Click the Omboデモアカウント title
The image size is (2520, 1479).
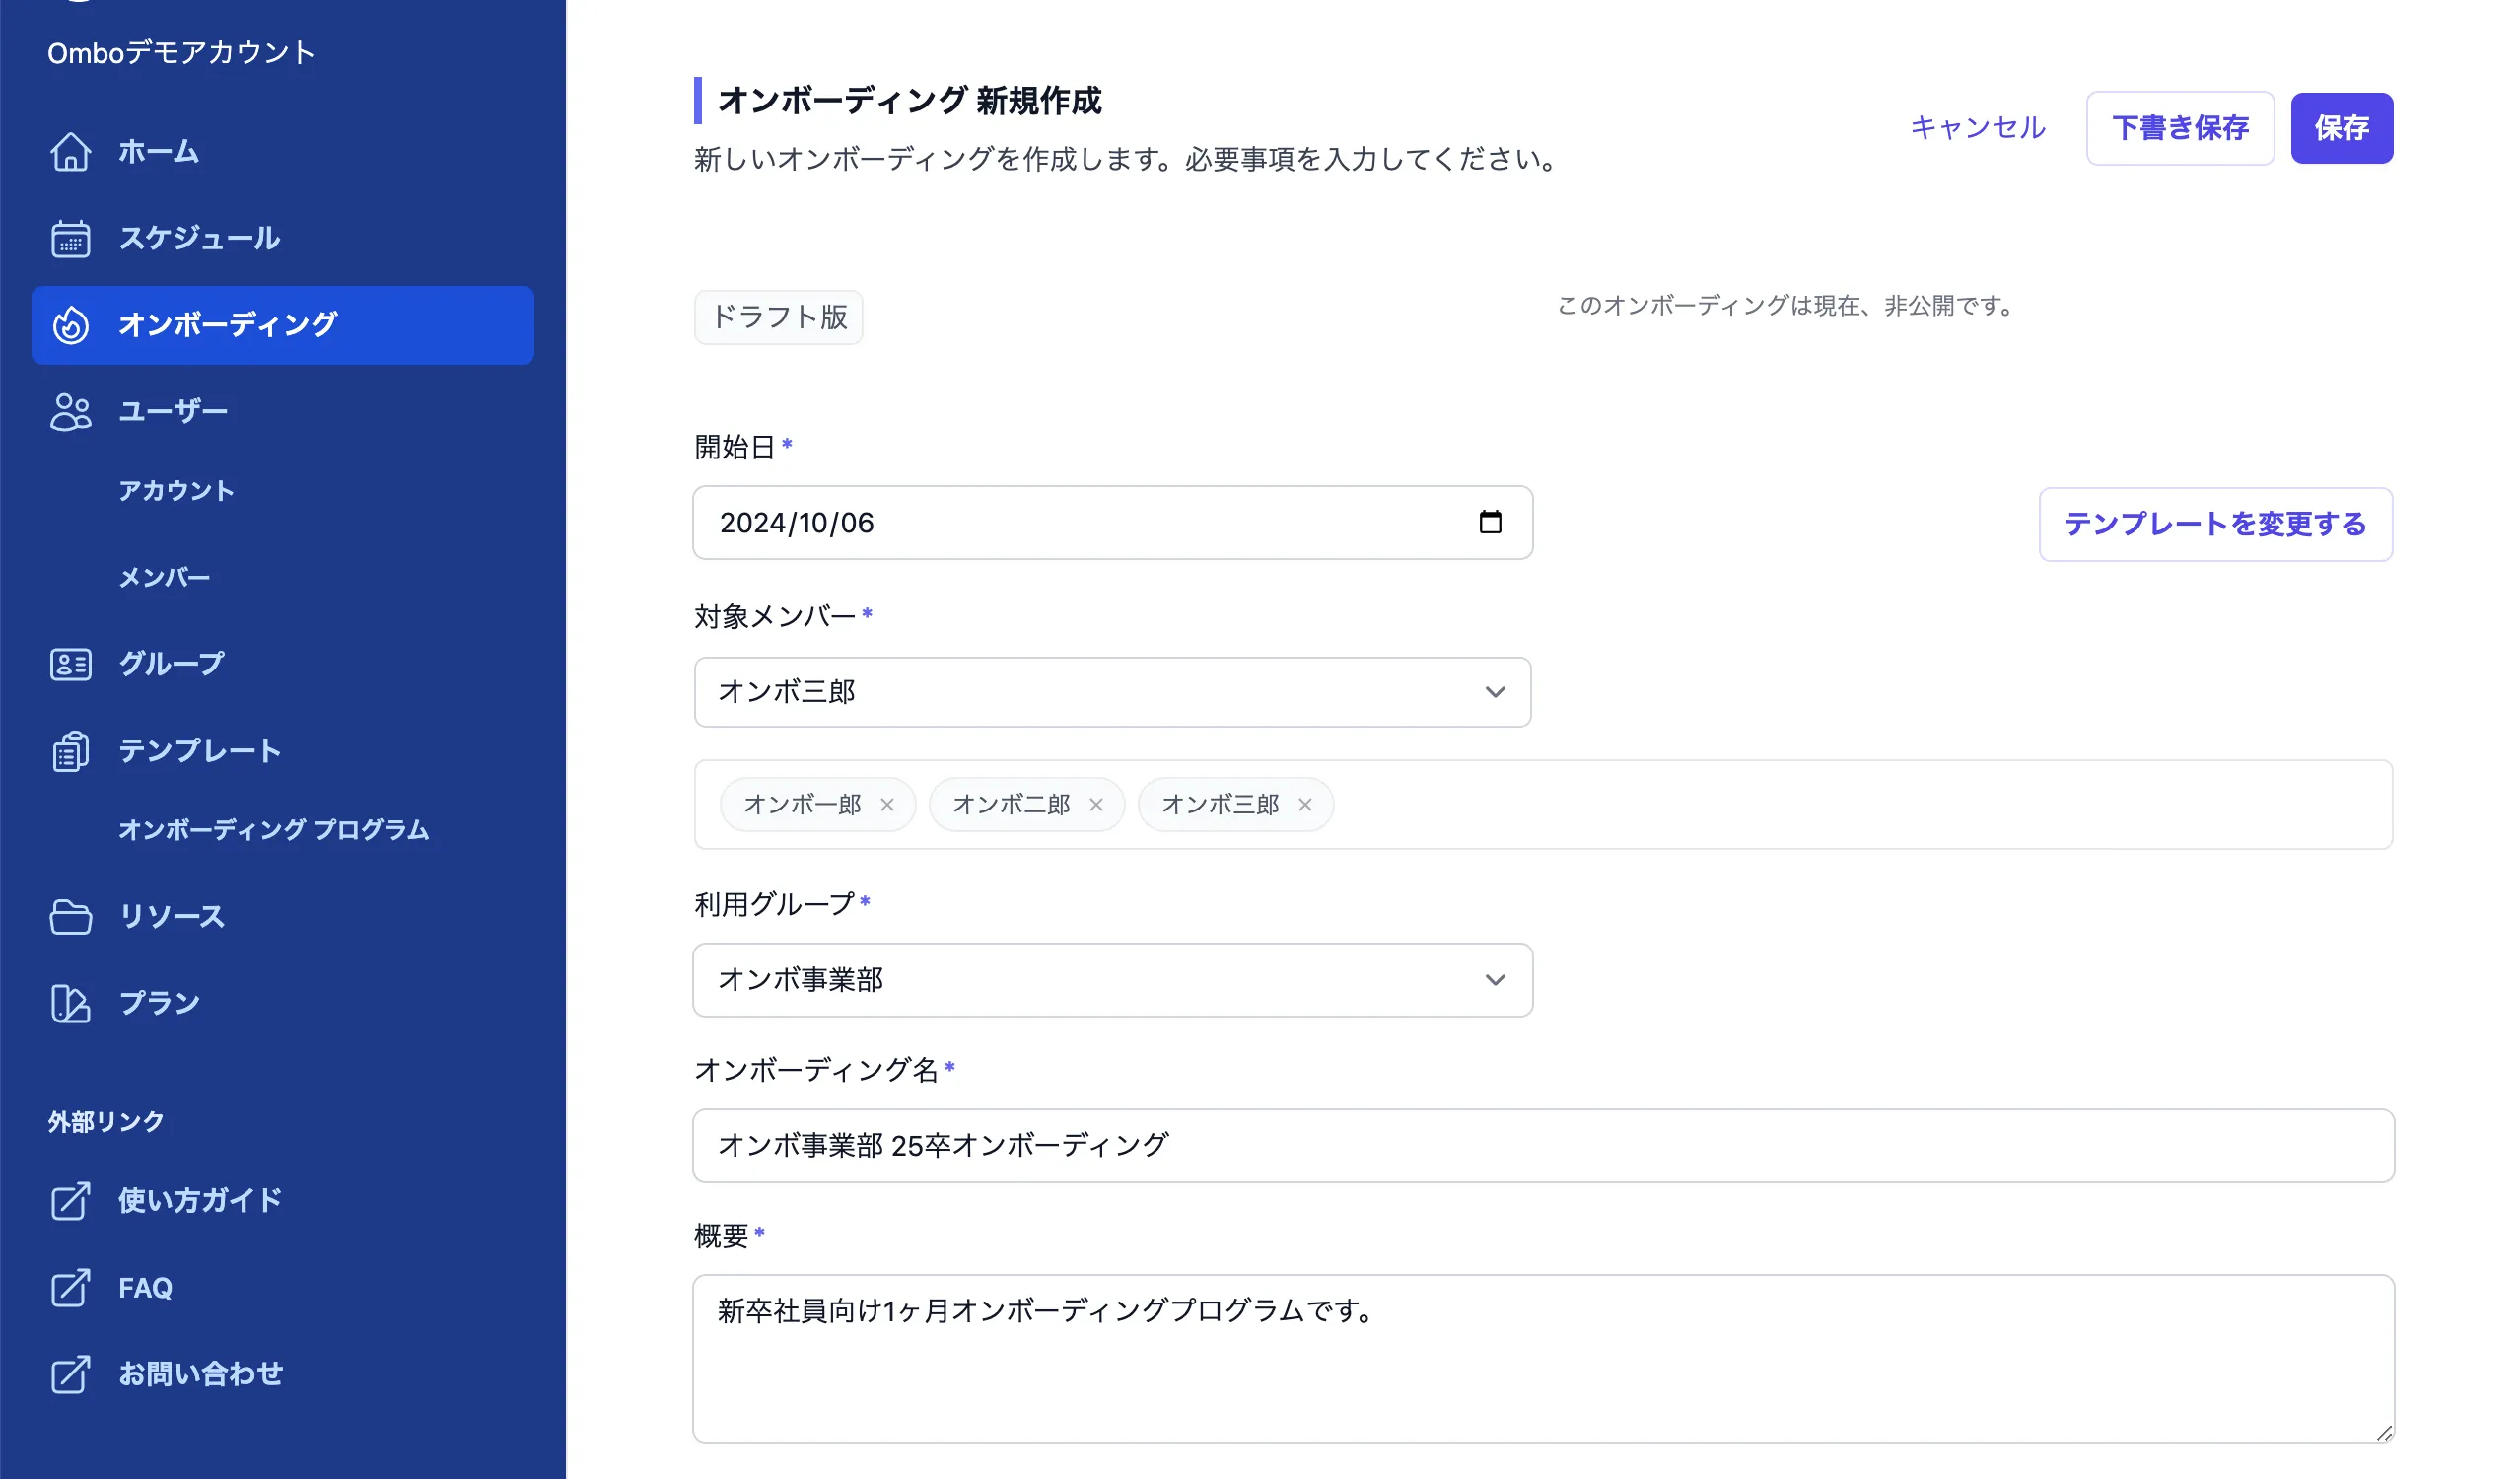pos(181,52)
